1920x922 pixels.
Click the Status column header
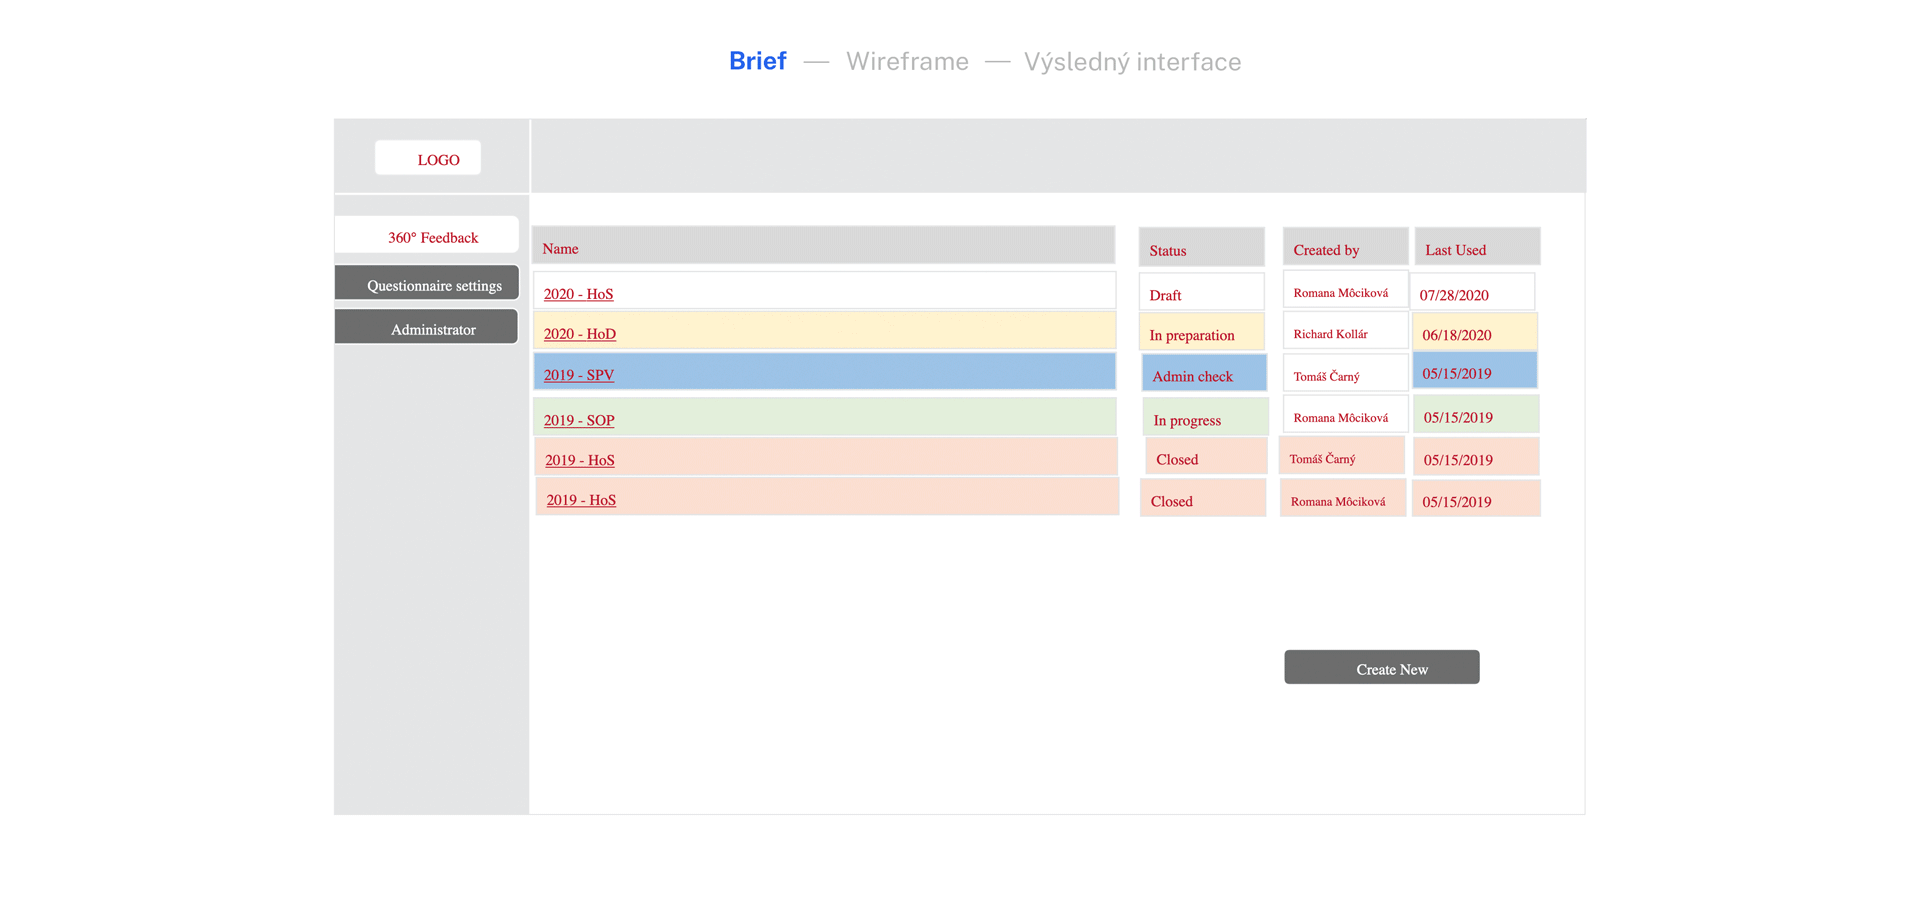coord(1201,247)
